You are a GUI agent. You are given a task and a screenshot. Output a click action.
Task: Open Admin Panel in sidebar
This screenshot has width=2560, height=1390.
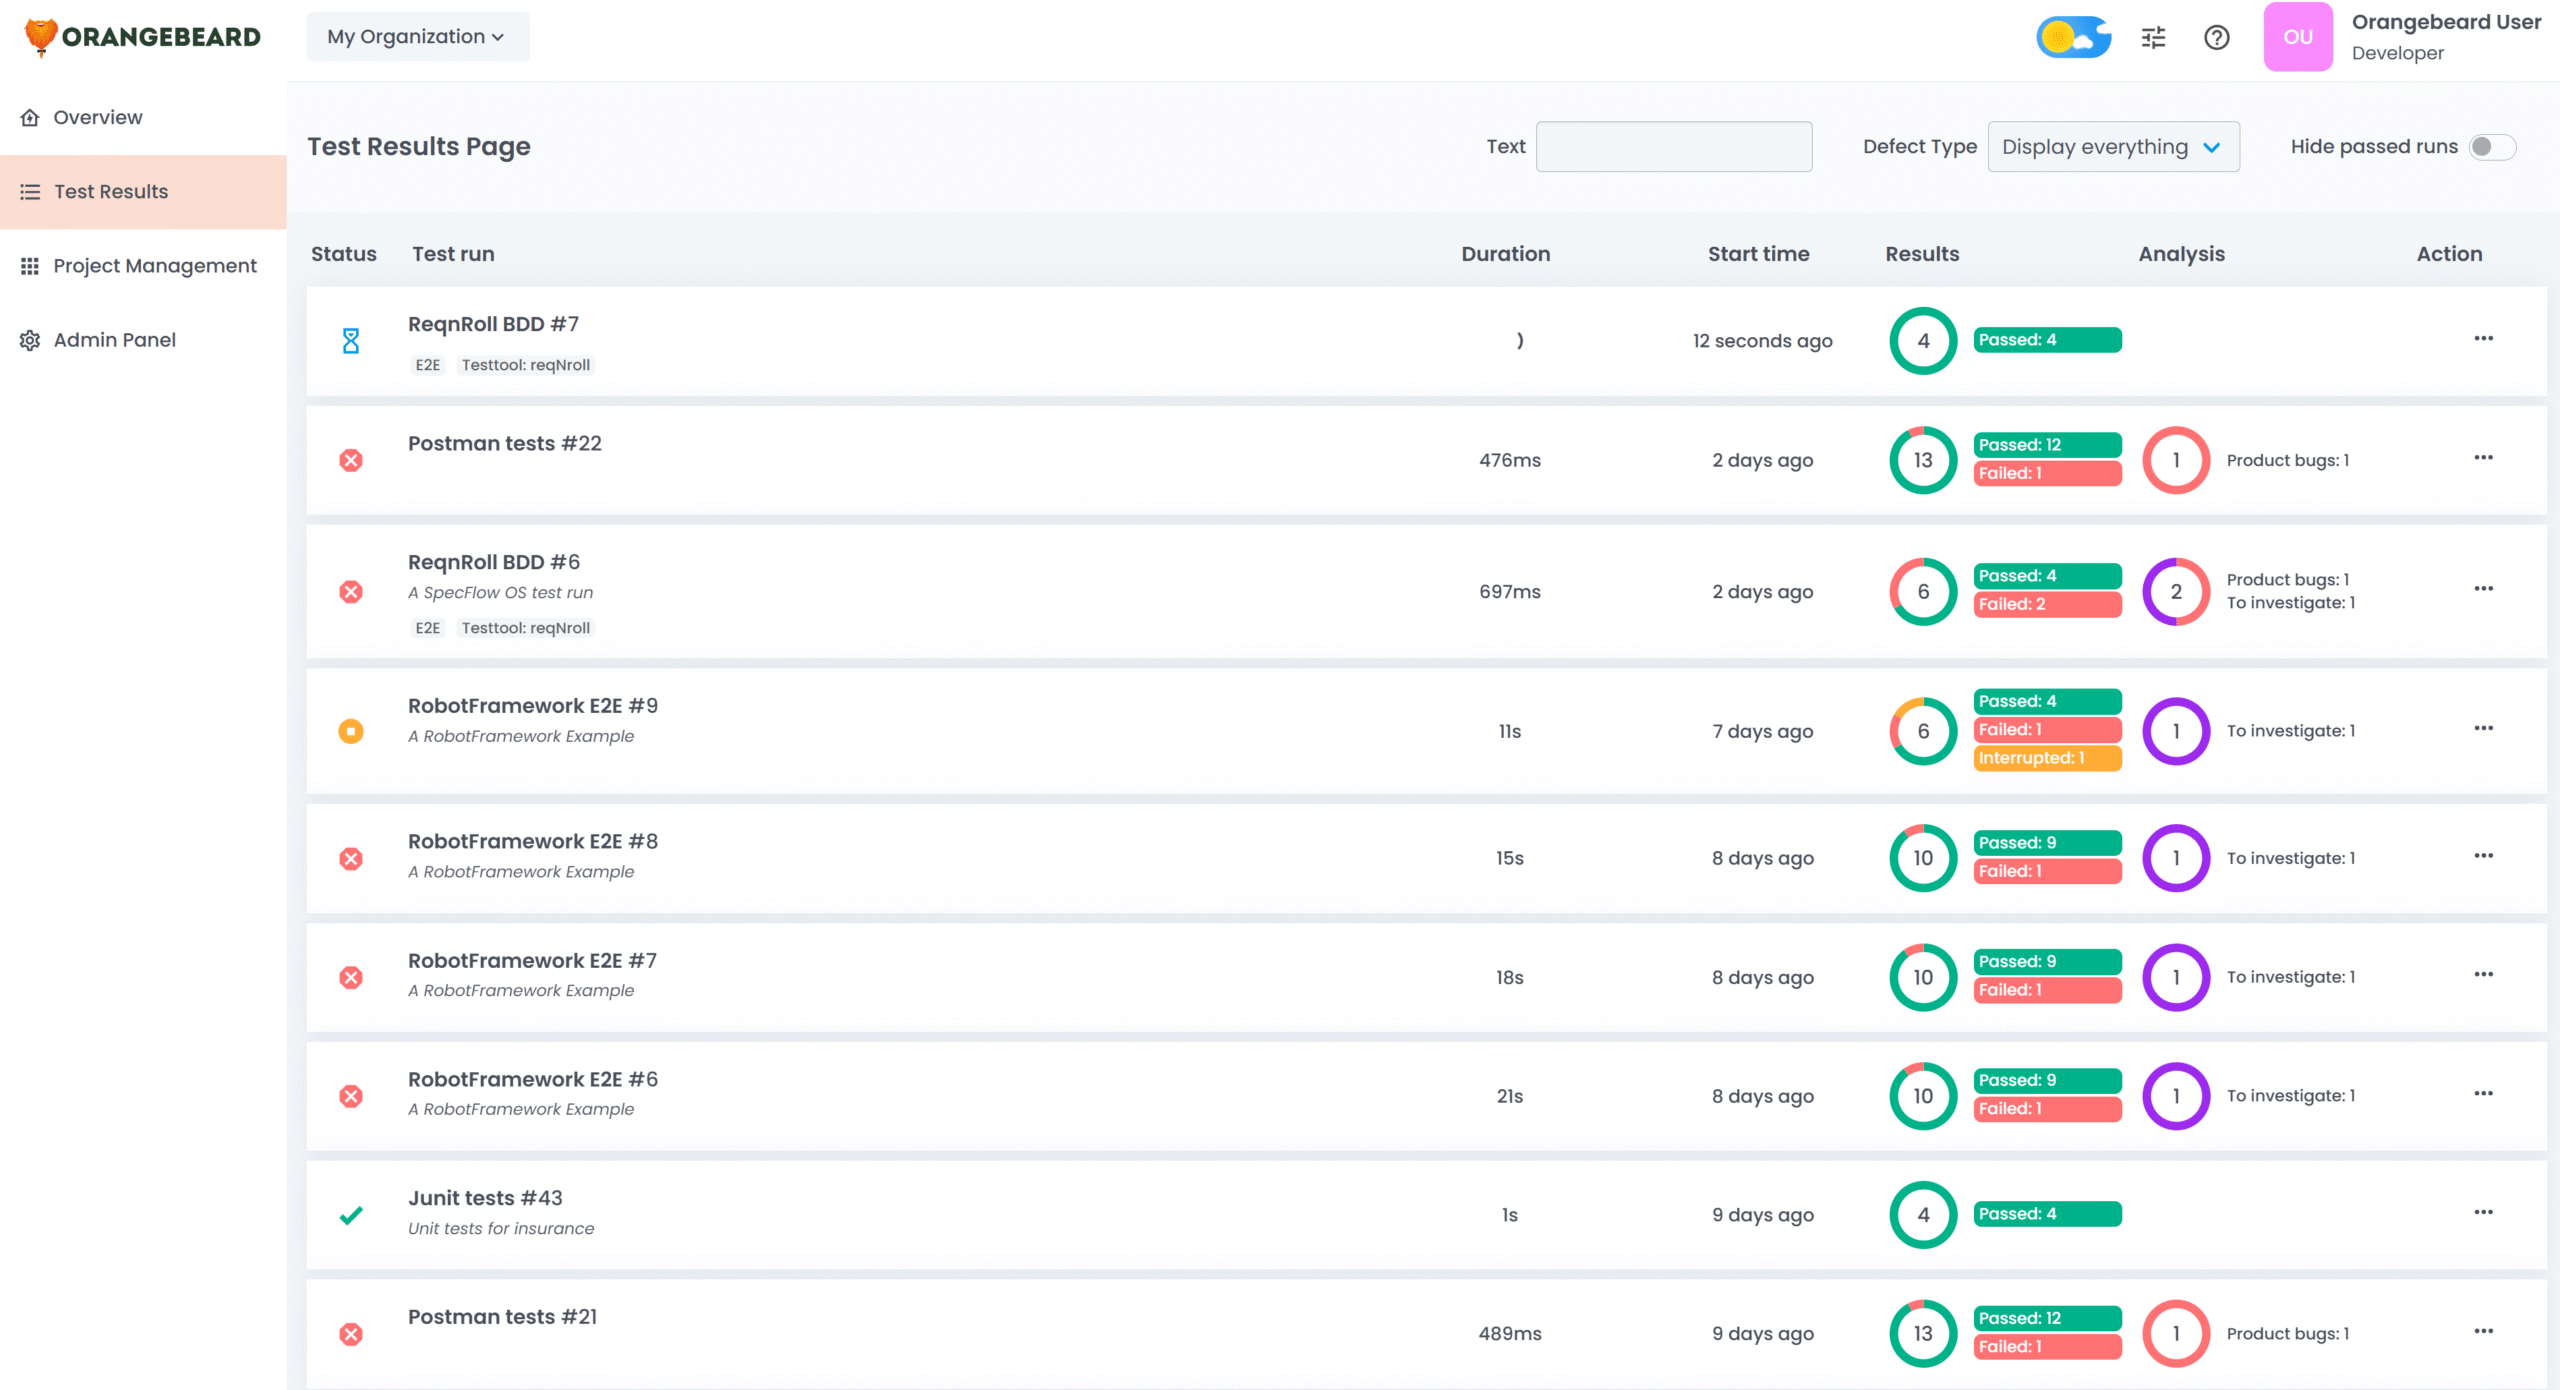point(114,340)
